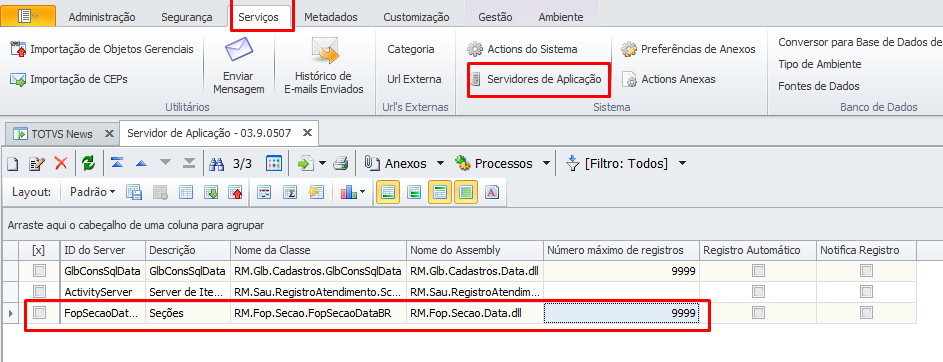Toggle Registro Automático for GlbConsSqlData row
The image size is (943, 362).
[758, 271]
